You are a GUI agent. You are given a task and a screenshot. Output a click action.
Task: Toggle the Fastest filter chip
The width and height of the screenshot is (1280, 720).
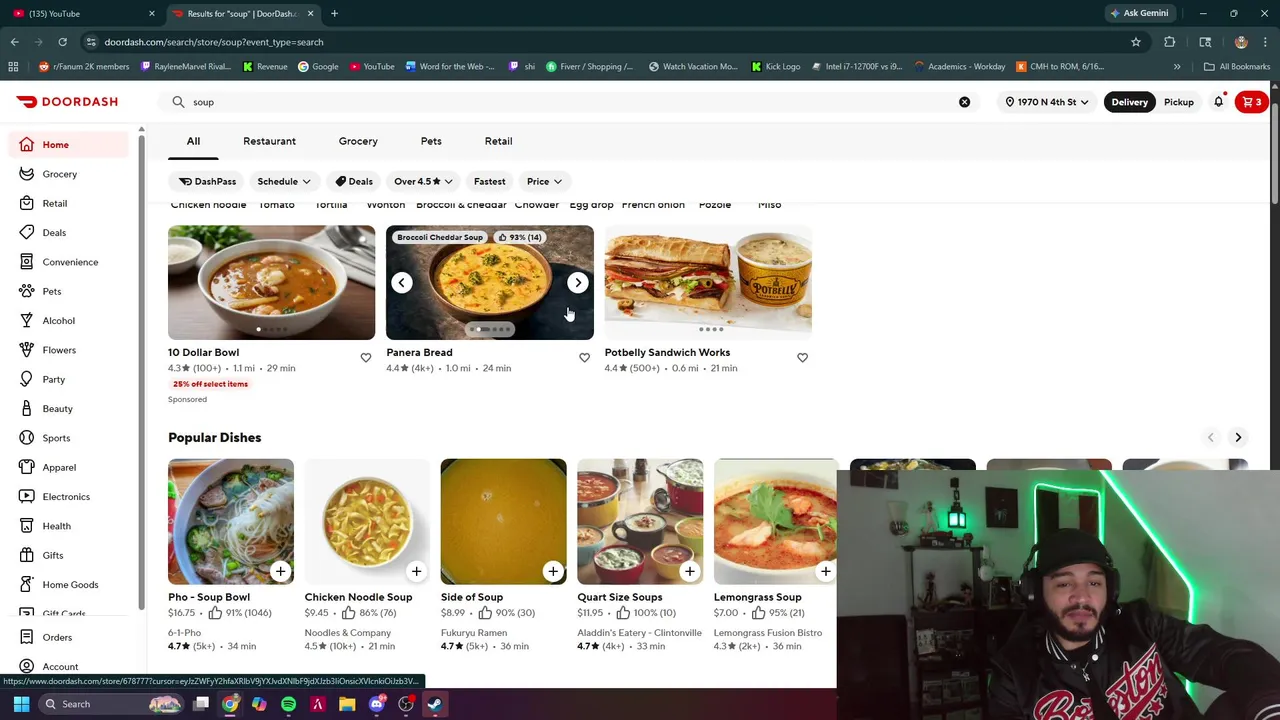[x=490, y=182]
